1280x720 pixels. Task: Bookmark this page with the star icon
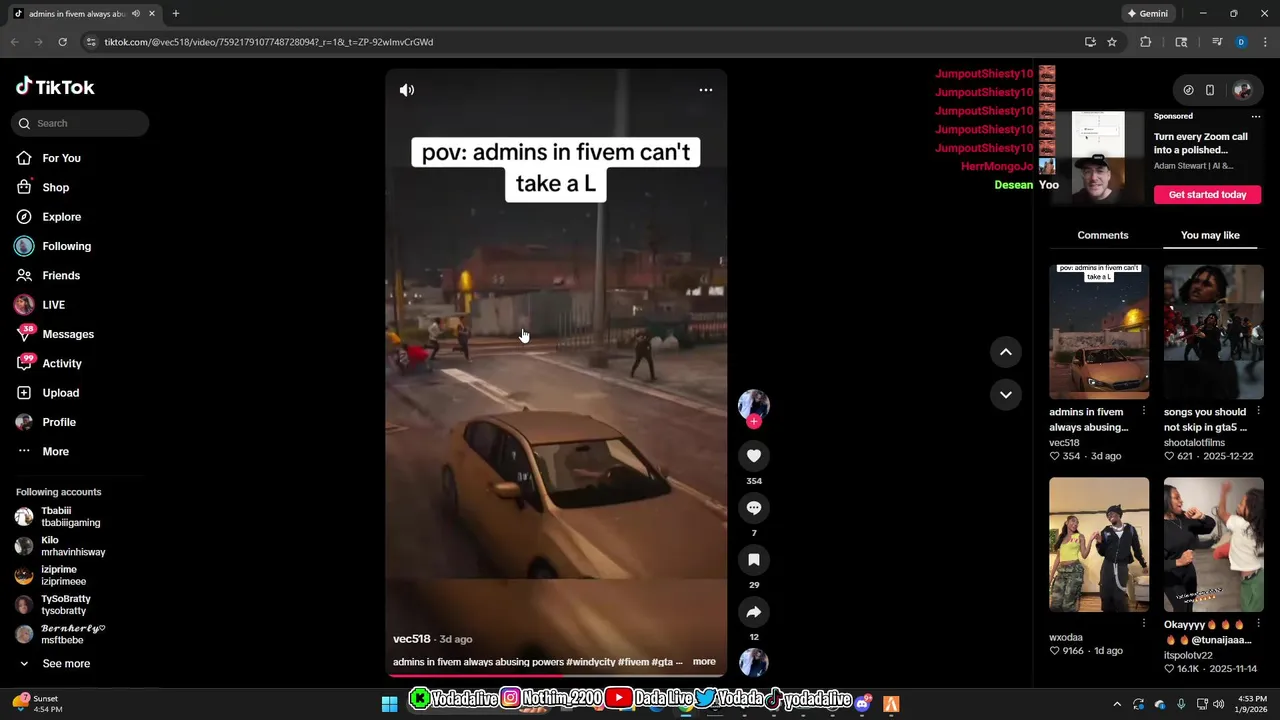[1112, 42]
